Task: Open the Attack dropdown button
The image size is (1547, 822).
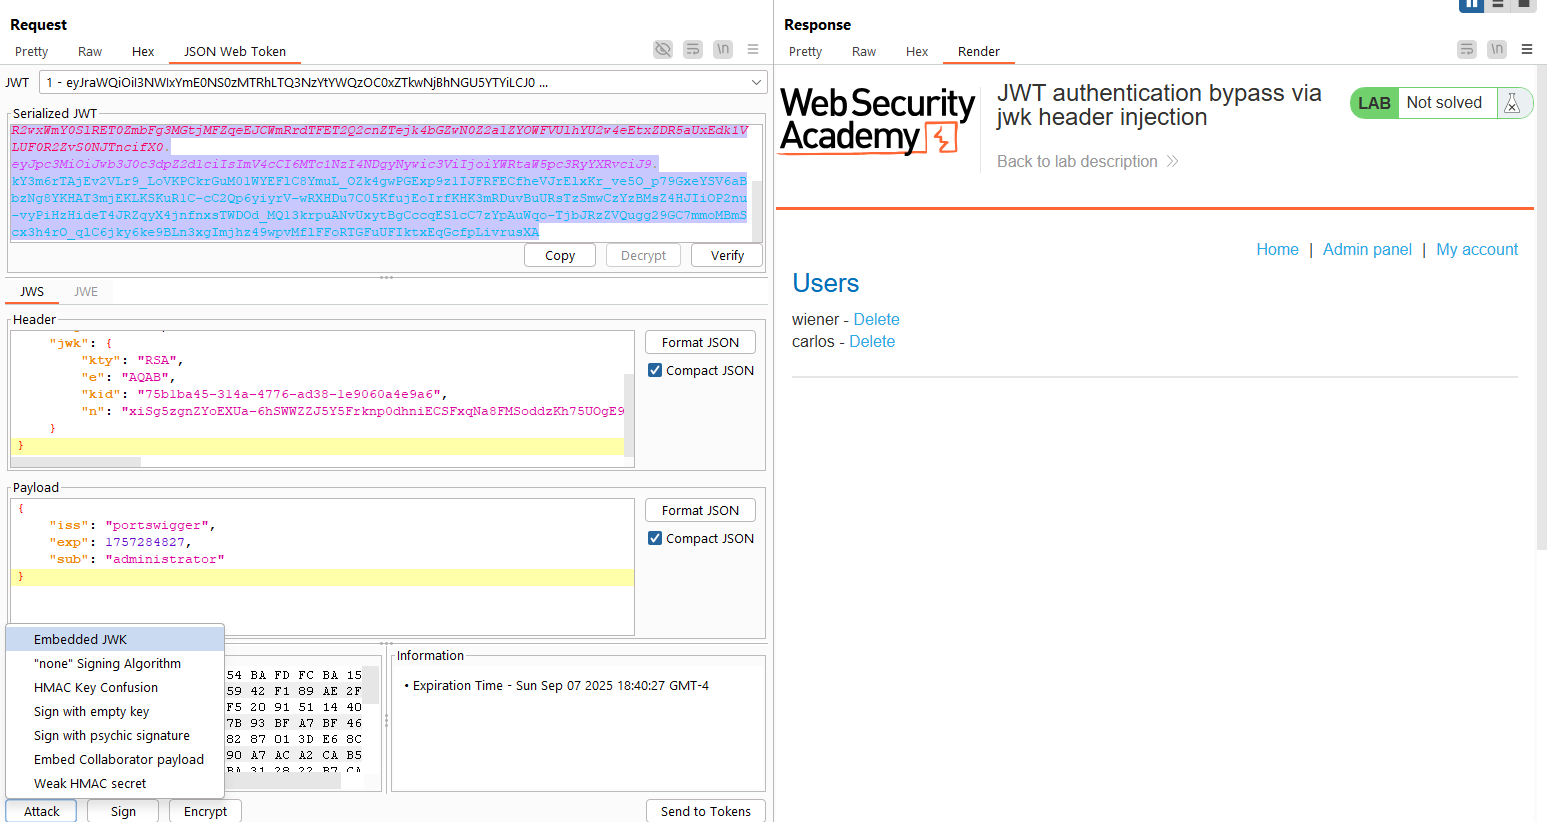Action: 41,811
